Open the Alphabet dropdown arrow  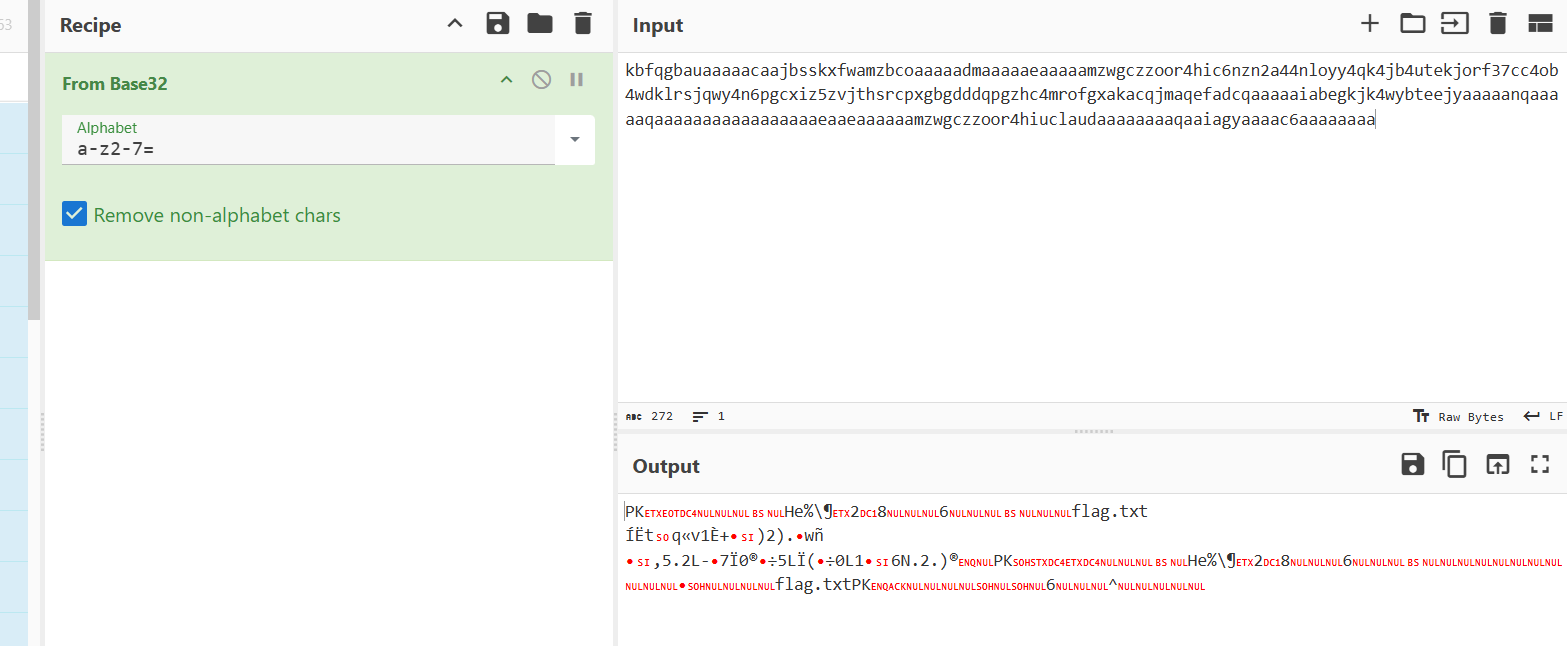point(575,140)
